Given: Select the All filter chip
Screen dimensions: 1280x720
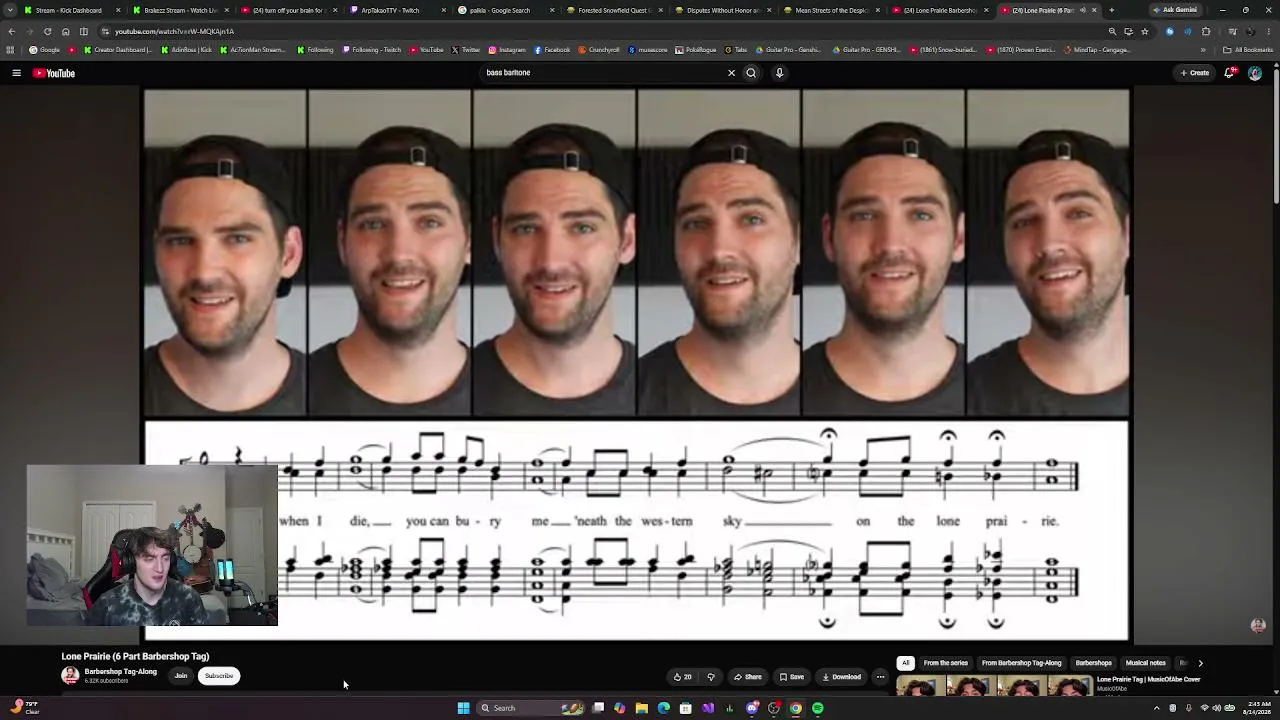Looking at the screenshot, I should (x=905, y=663).
